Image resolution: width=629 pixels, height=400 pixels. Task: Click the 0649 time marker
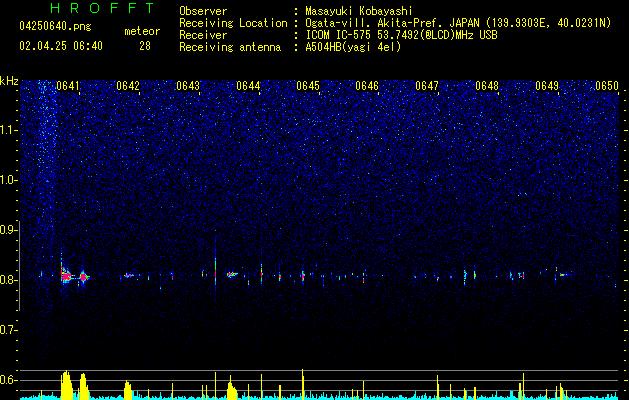pyautogui.click(x=547, y=86)
